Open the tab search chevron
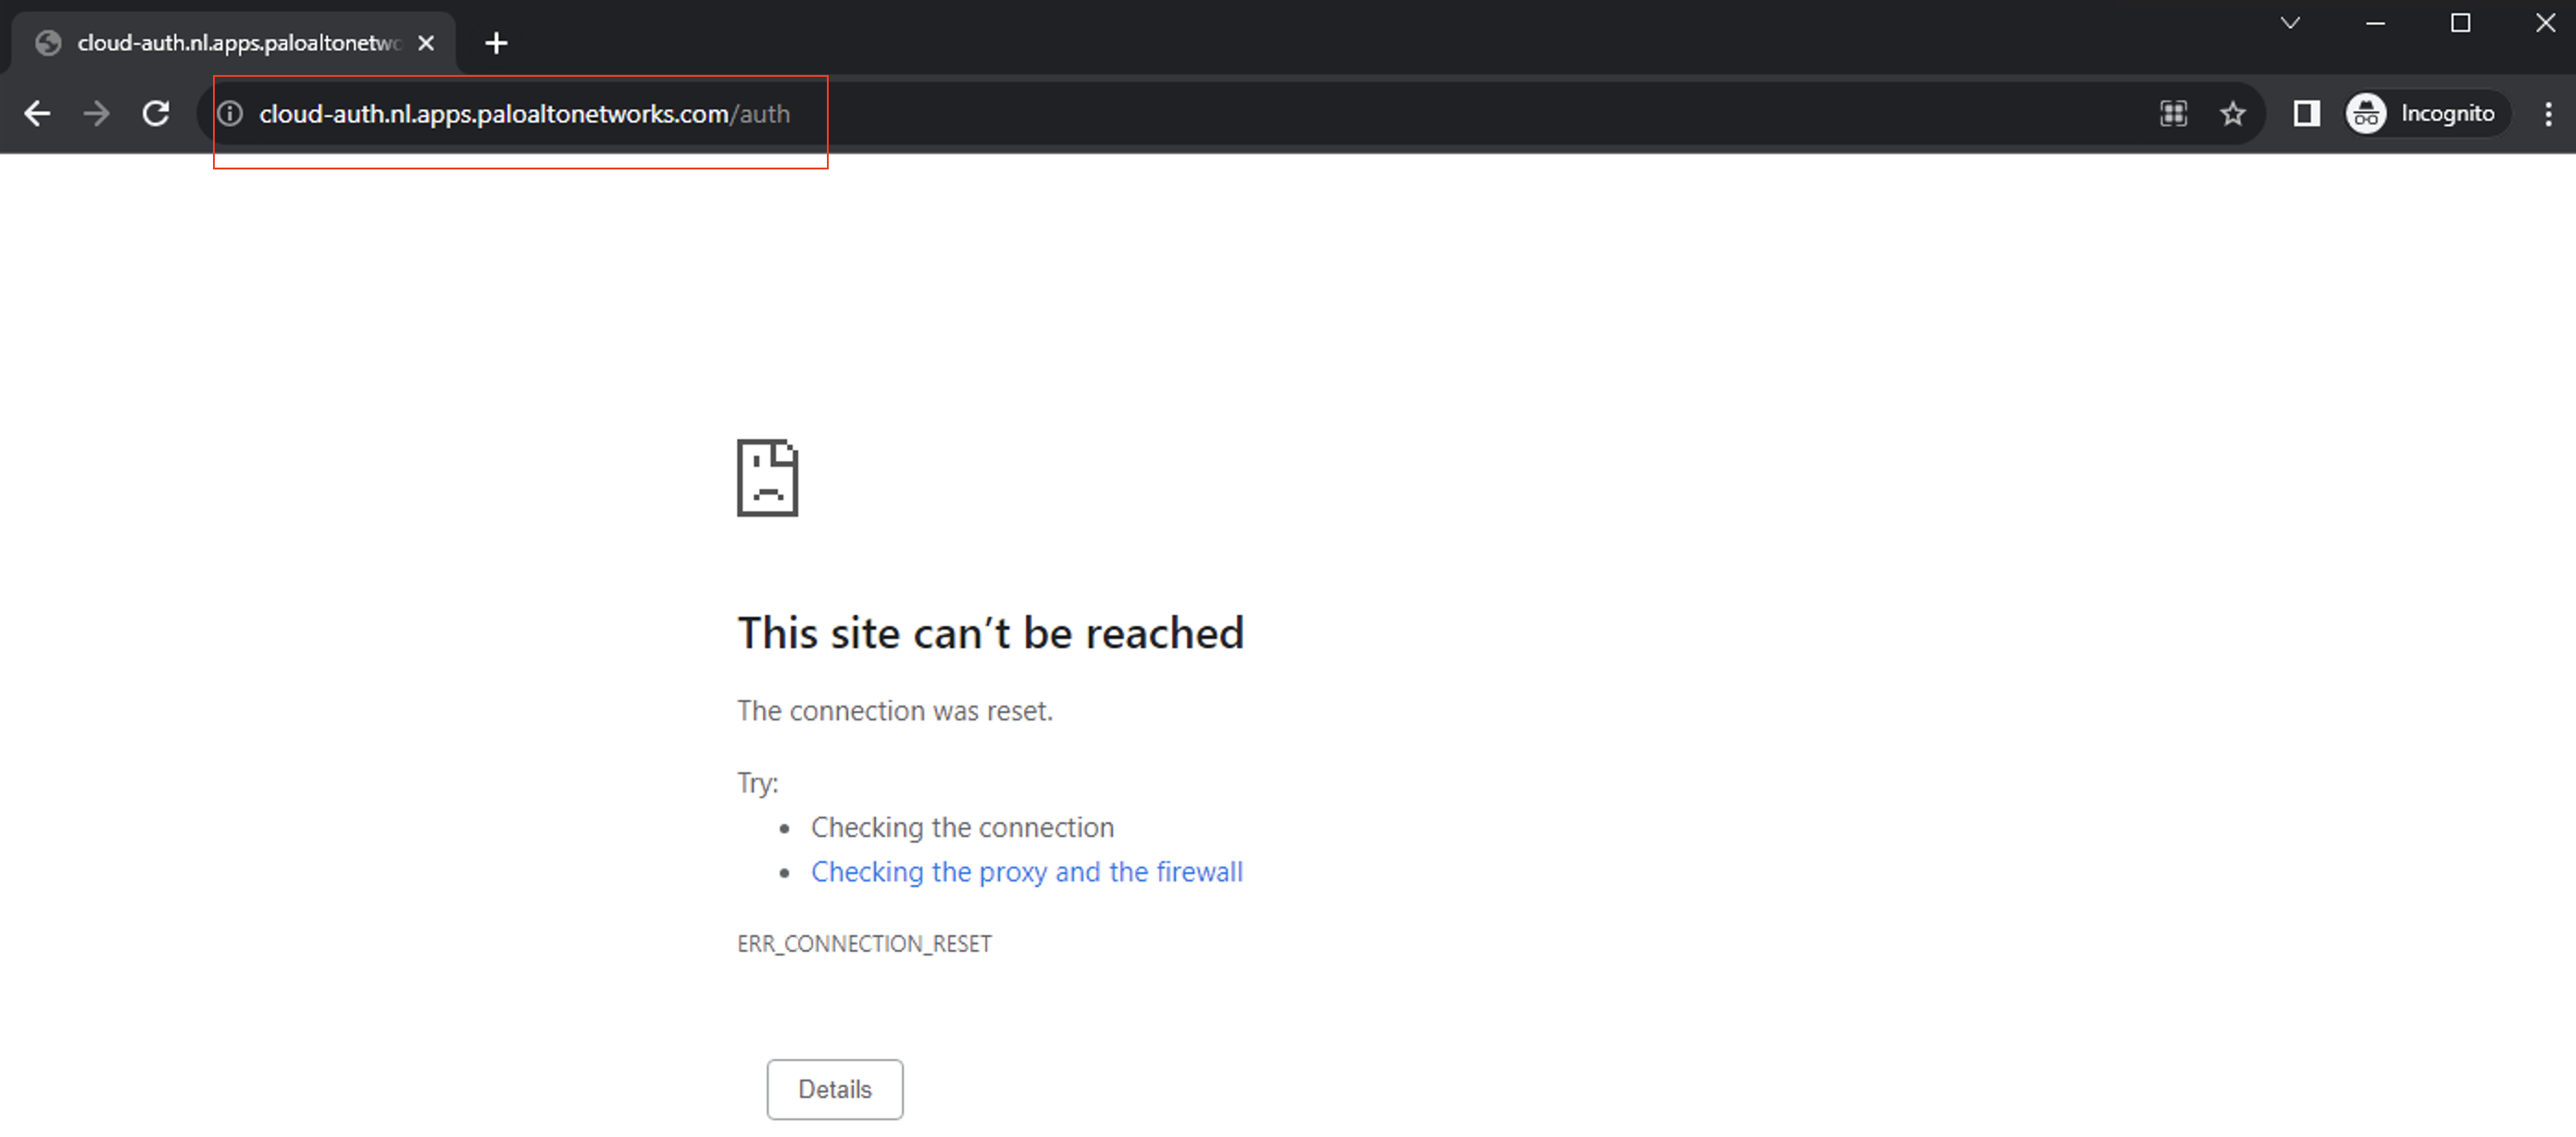 [2291, 22]
